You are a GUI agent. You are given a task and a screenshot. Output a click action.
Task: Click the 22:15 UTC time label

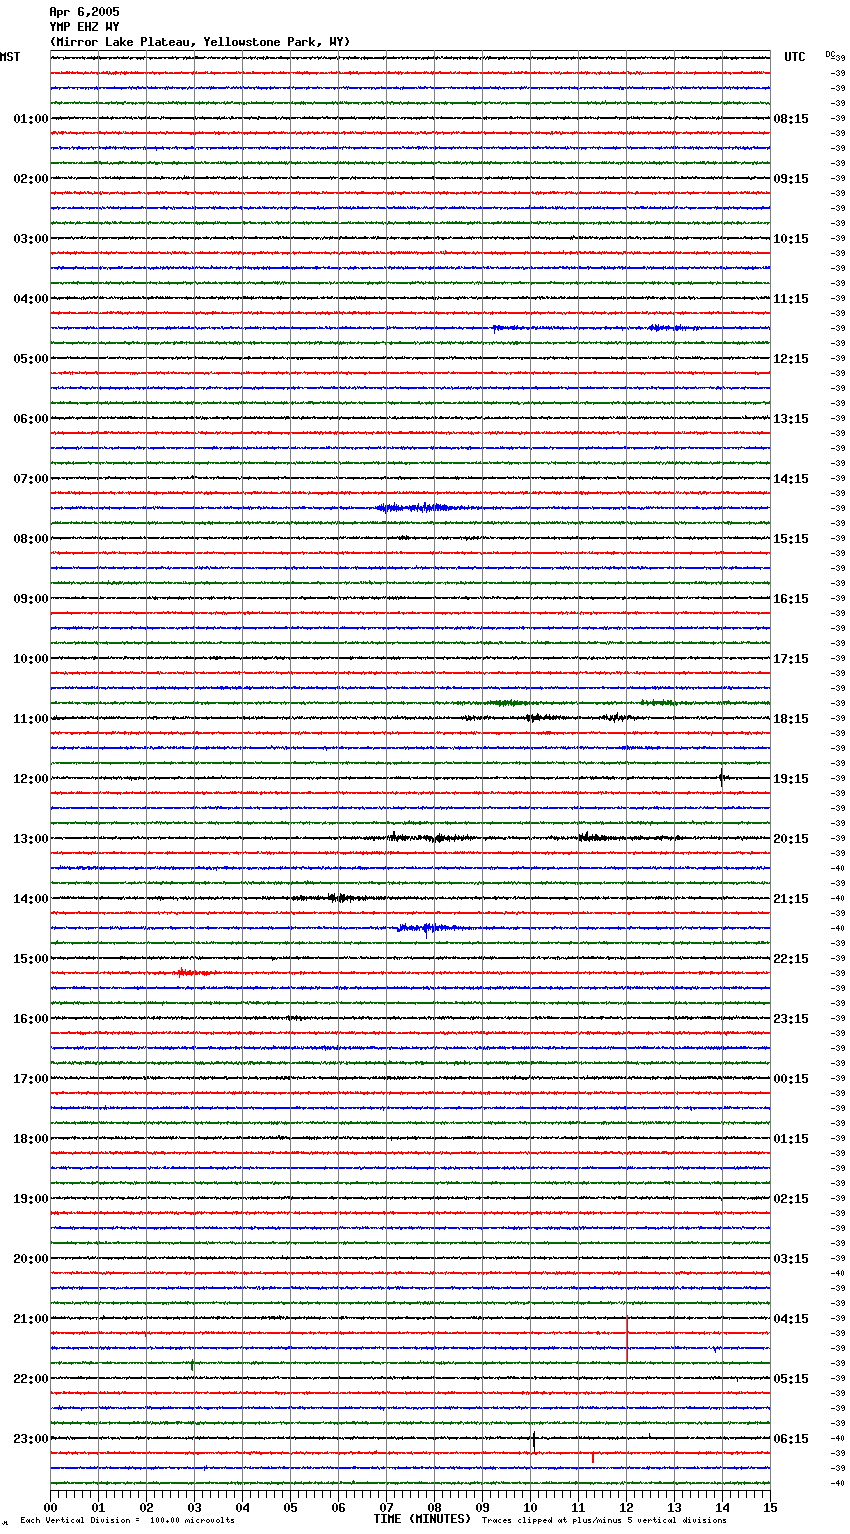[x=791, y=959]
